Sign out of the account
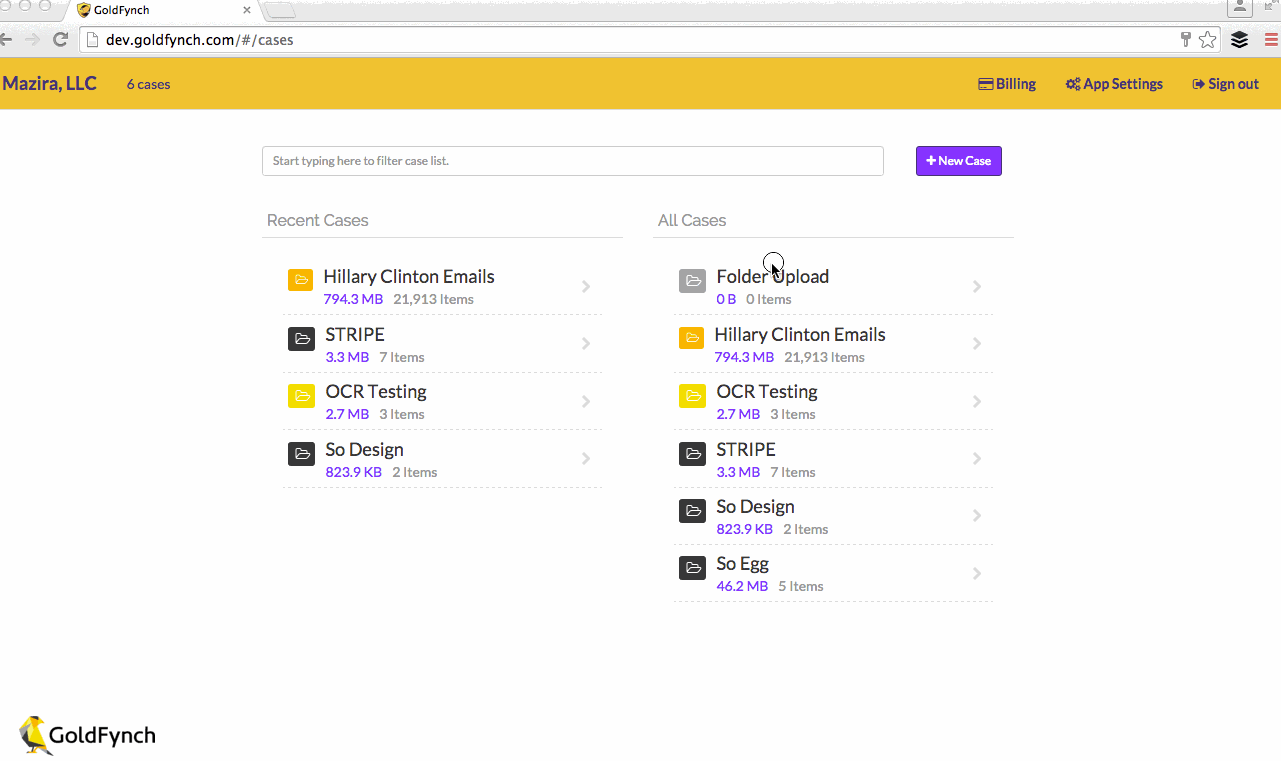Image resolution: width=1281 pixels, height=761 pixels. click(1225, 84)
